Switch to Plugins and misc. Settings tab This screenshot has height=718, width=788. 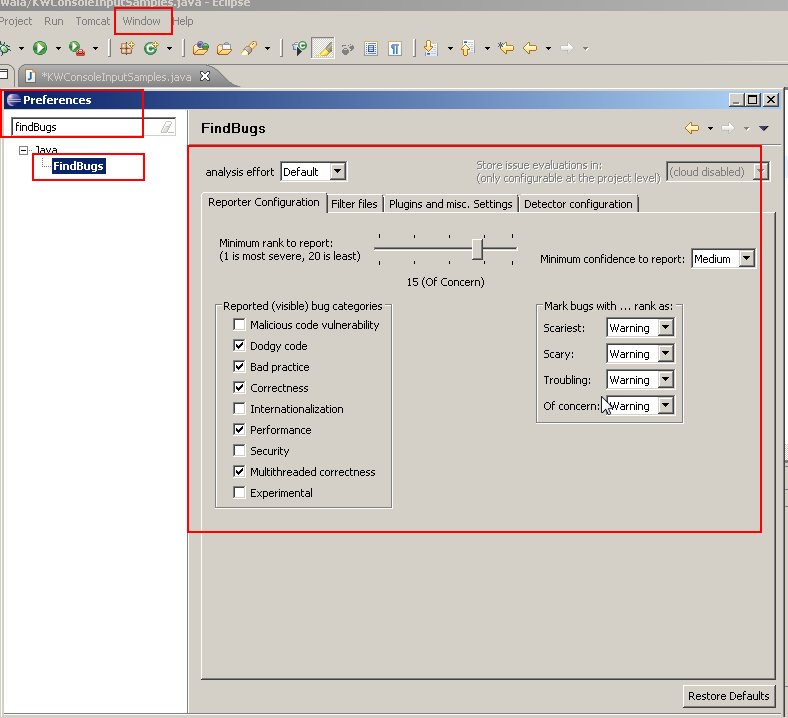(451, 204)
